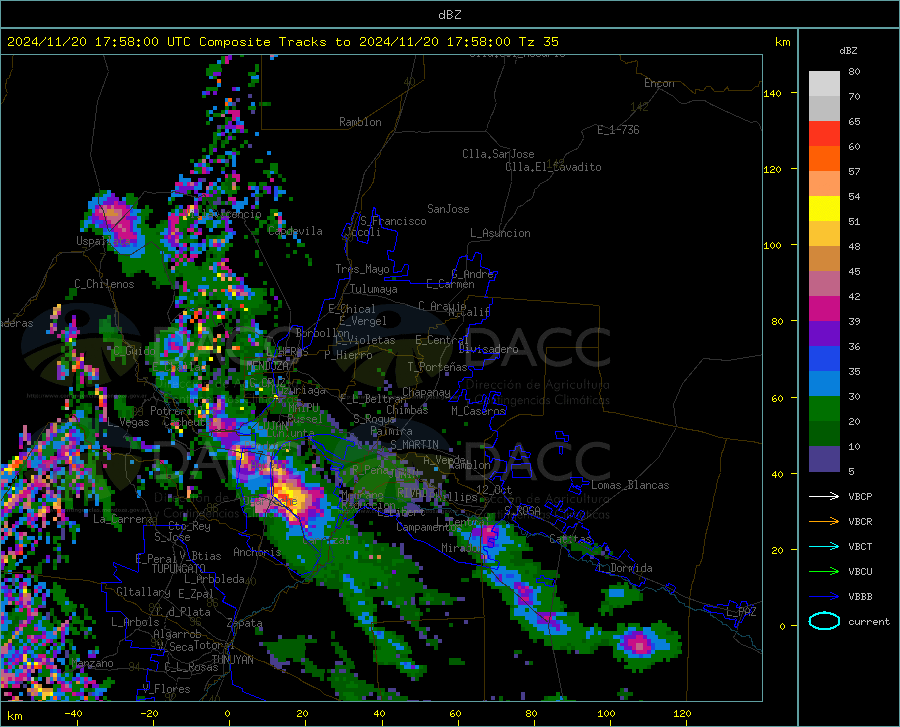Click the S_Francisco map label
The width and height of the screenshot is (900, 727).
[393, 221]
